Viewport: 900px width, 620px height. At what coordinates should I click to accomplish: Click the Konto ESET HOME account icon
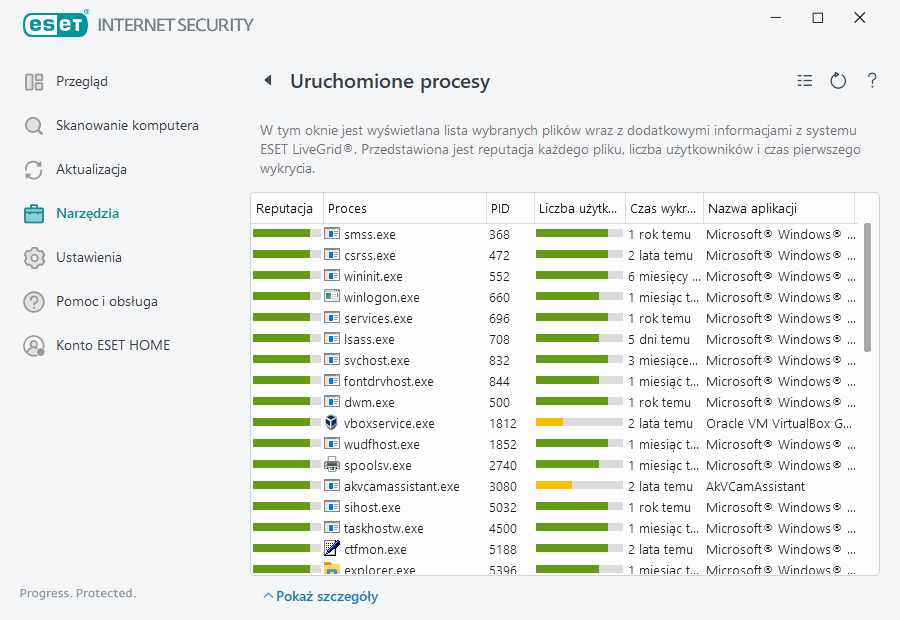click(x=34, y=346)
